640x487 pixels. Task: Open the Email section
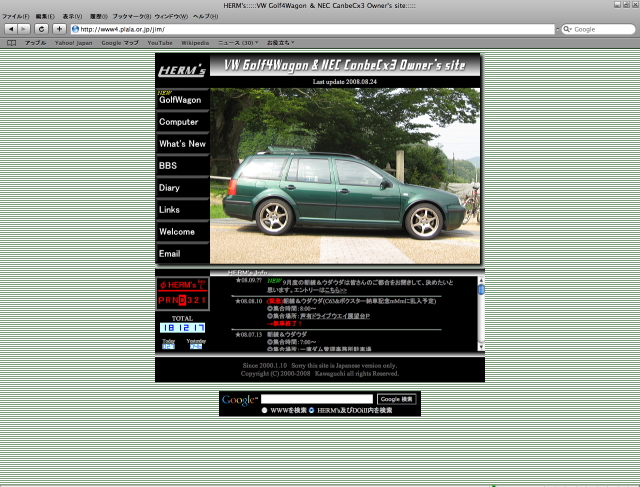[x=182, y=254]
